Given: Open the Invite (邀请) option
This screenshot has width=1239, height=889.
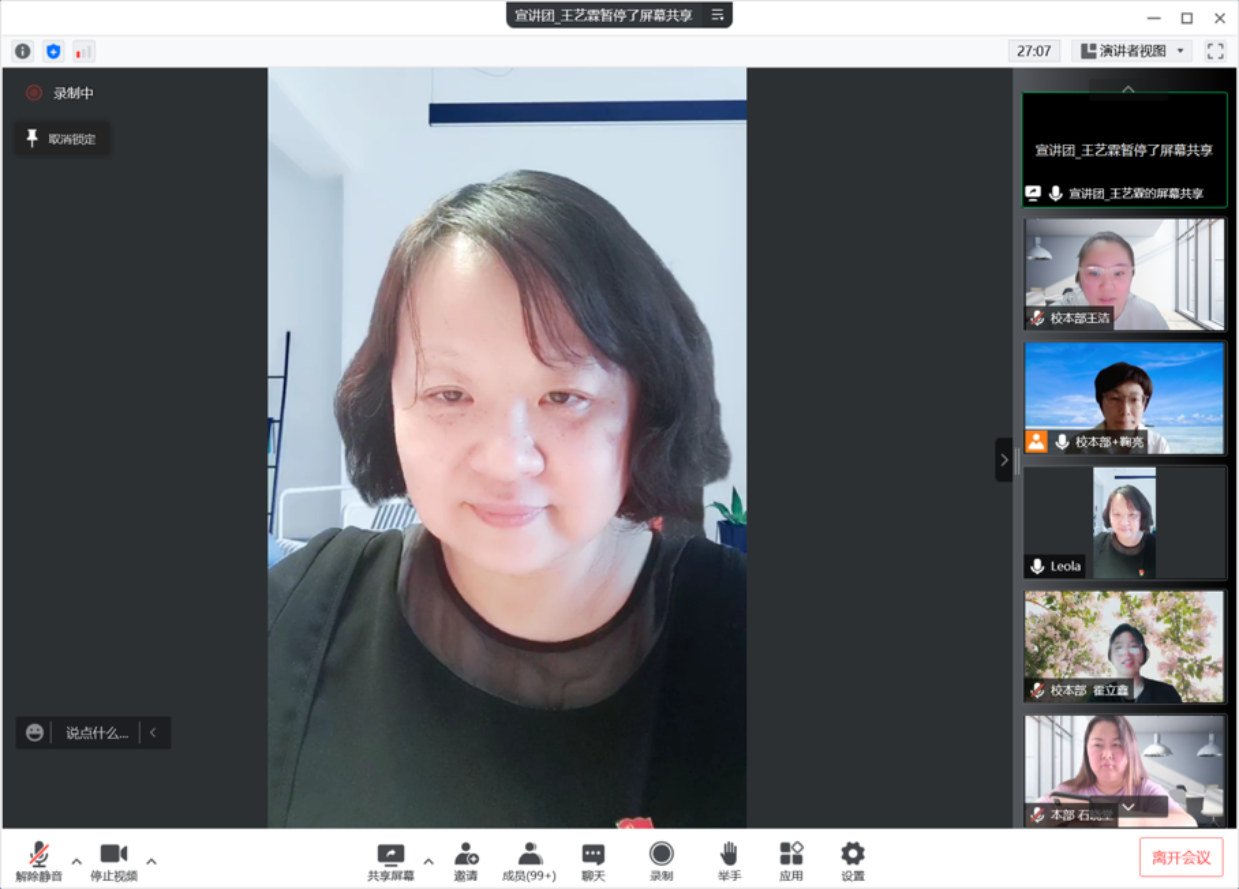Looking at the screenshot, I should coord(465,860).
